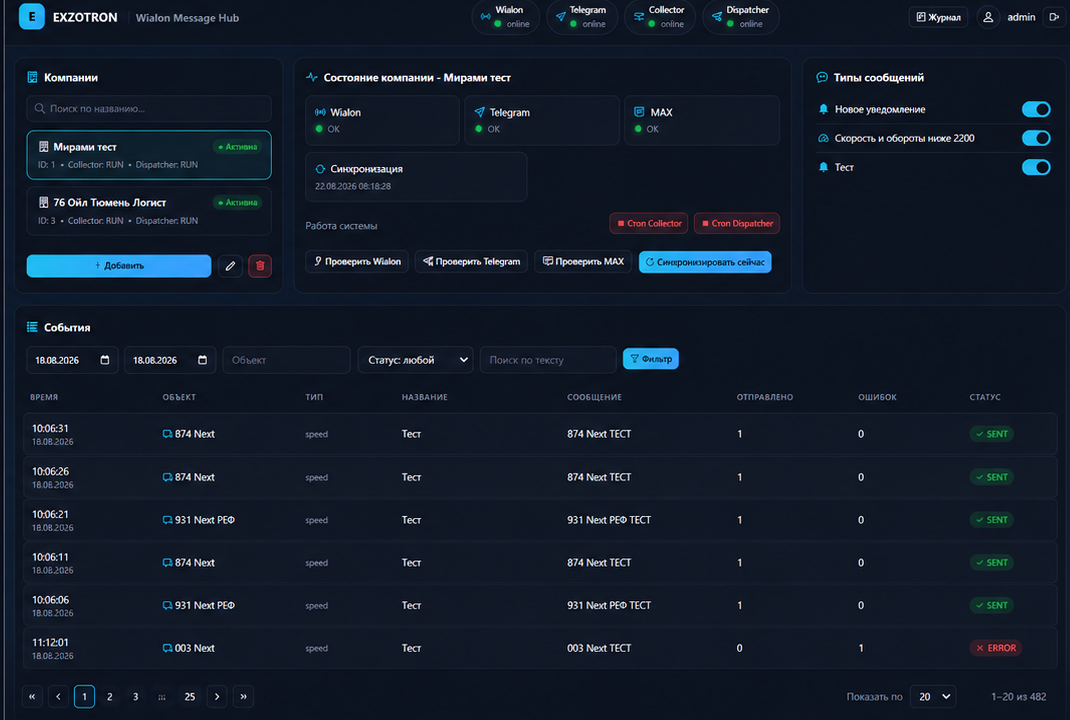Click Проверить Telegram button
This screenshot has width=1070, height=720.
point(472,261)
